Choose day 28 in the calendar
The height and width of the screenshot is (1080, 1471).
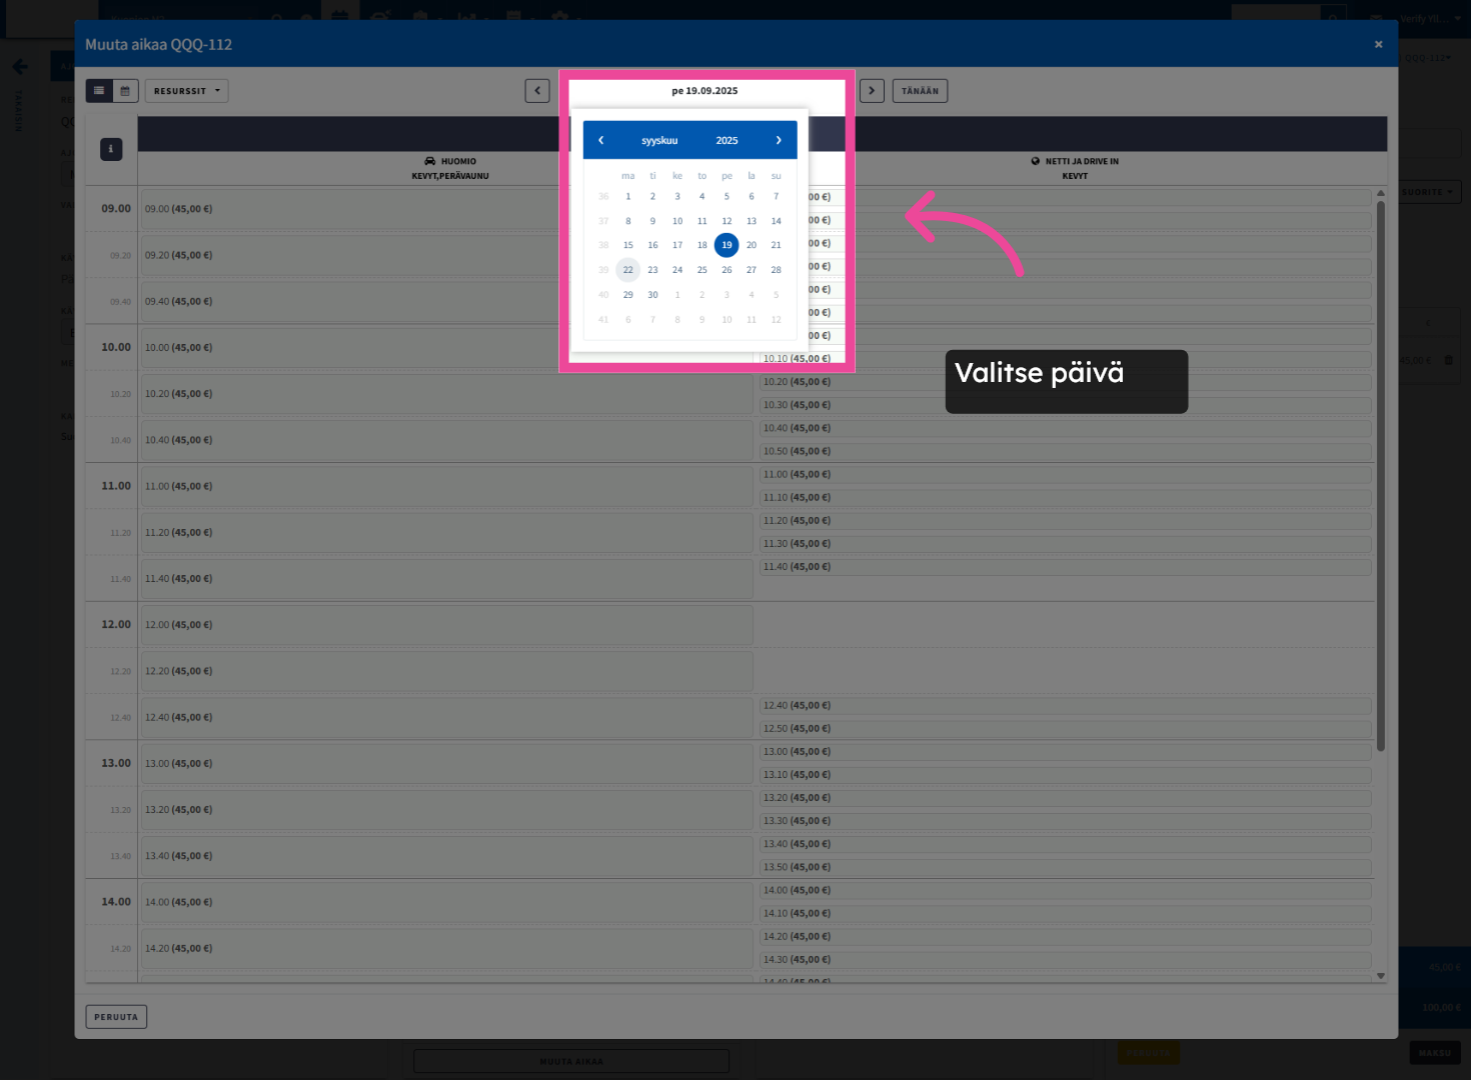[x=776, y=270]
